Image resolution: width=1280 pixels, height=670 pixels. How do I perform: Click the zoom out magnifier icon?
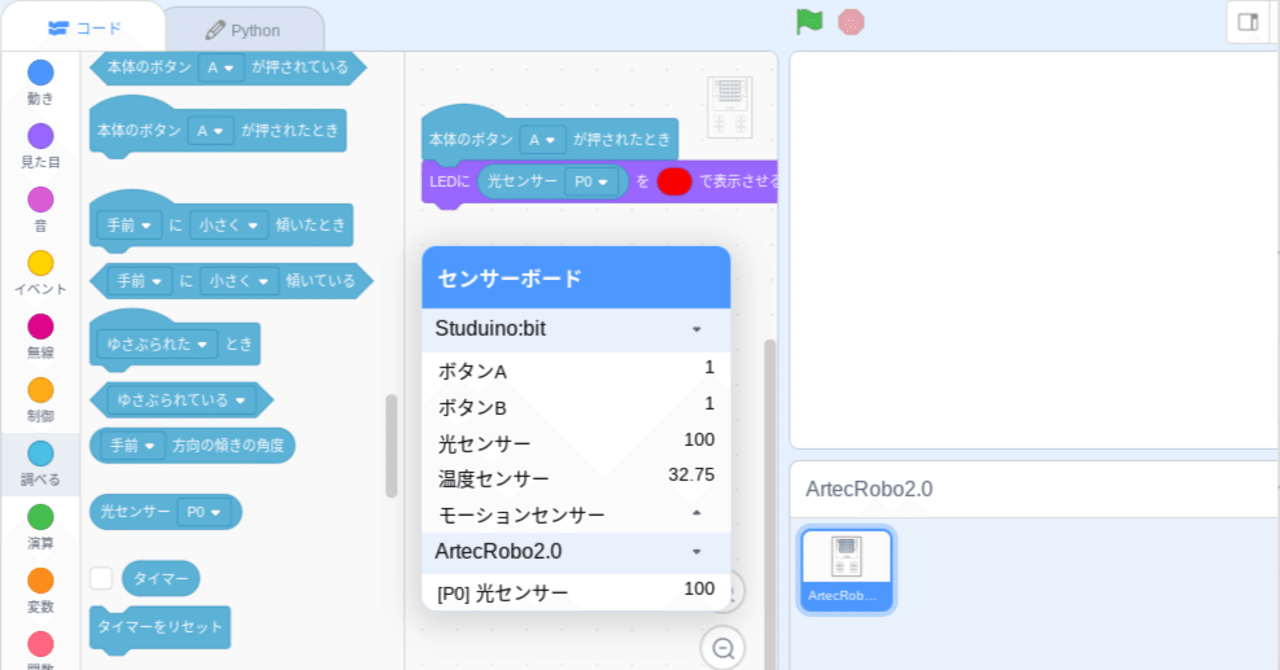pos(722,648)
